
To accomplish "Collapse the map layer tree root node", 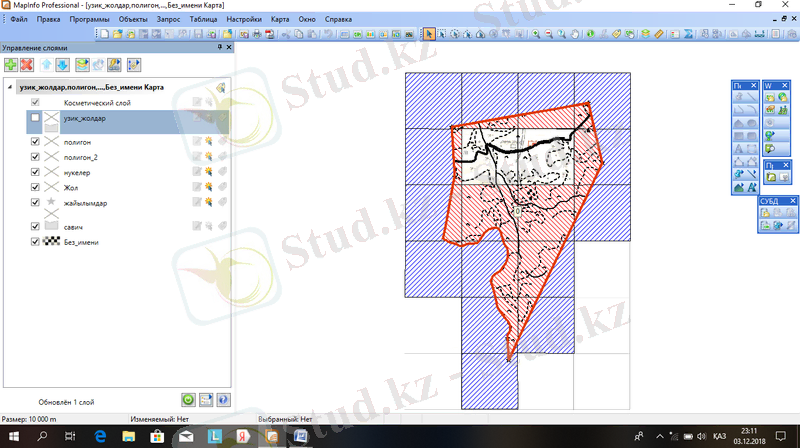I will click(x=10, y=87).
